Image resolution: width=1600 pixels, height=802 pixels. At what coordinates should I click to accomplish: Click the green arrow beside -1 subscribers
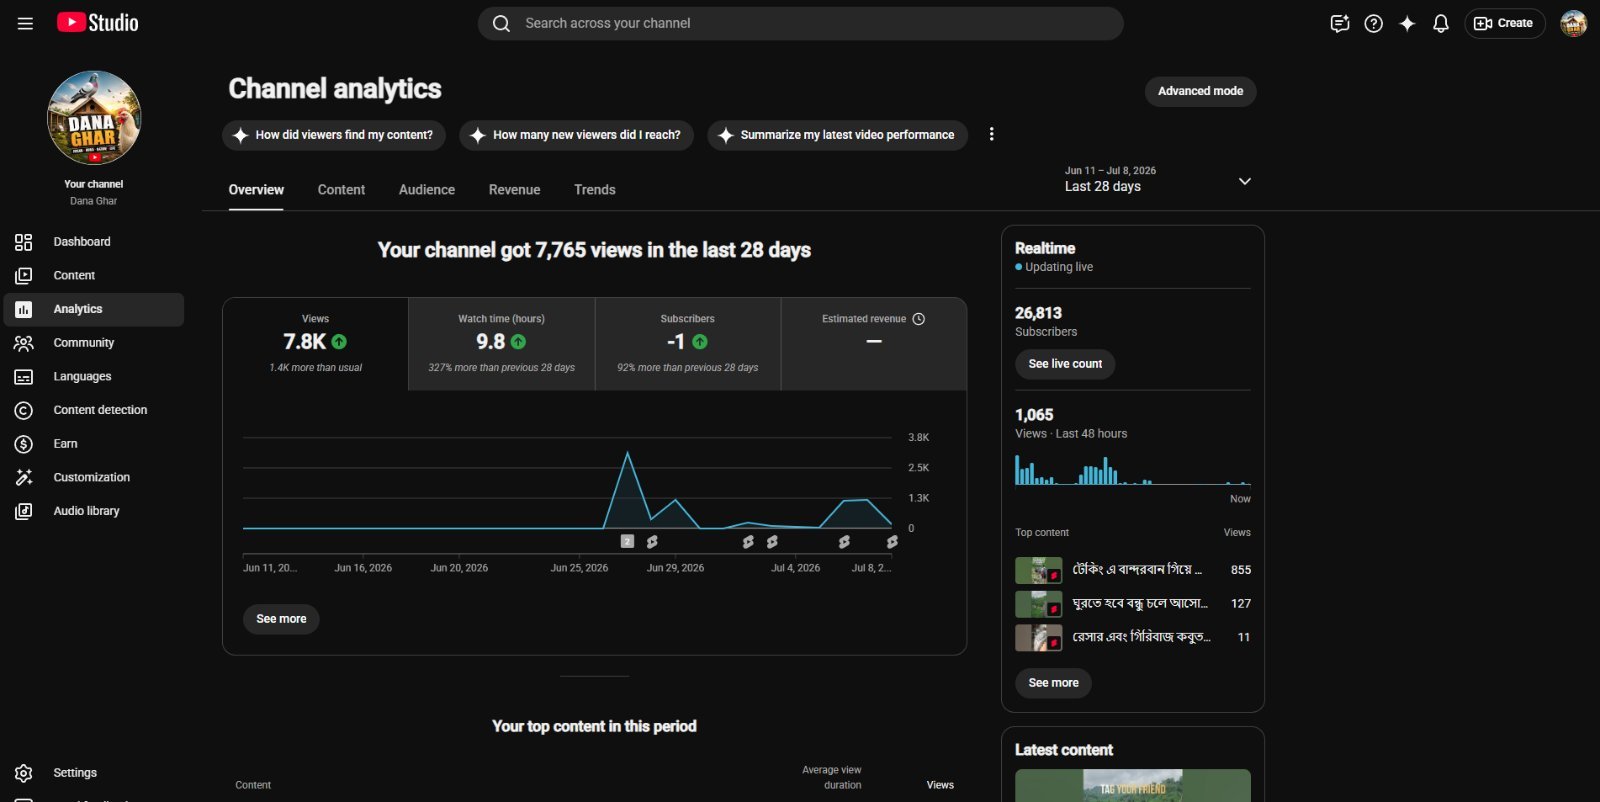pos(700,342)
